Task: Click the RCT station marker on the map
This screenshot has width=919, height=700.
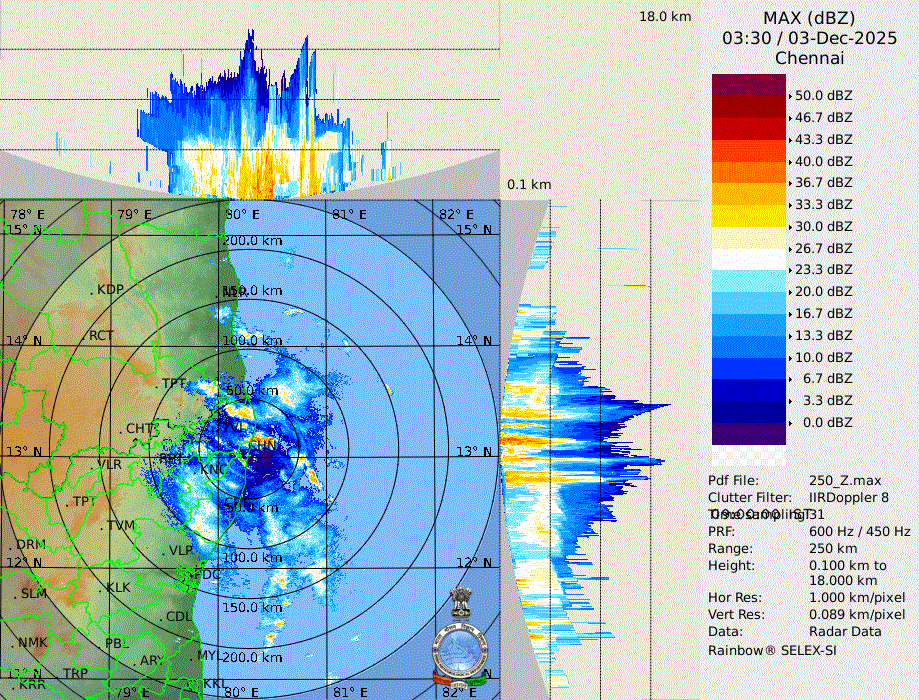Action: tap(98, 336)
